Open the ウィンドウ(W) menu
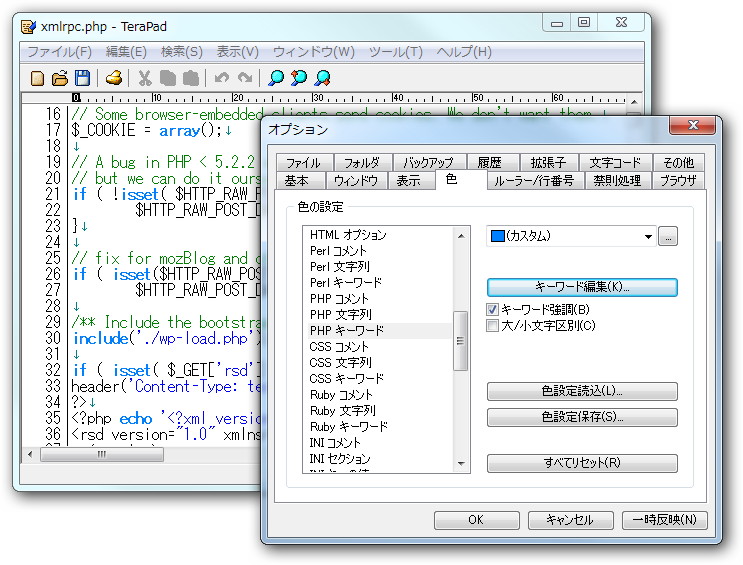 tap(314, 52)
